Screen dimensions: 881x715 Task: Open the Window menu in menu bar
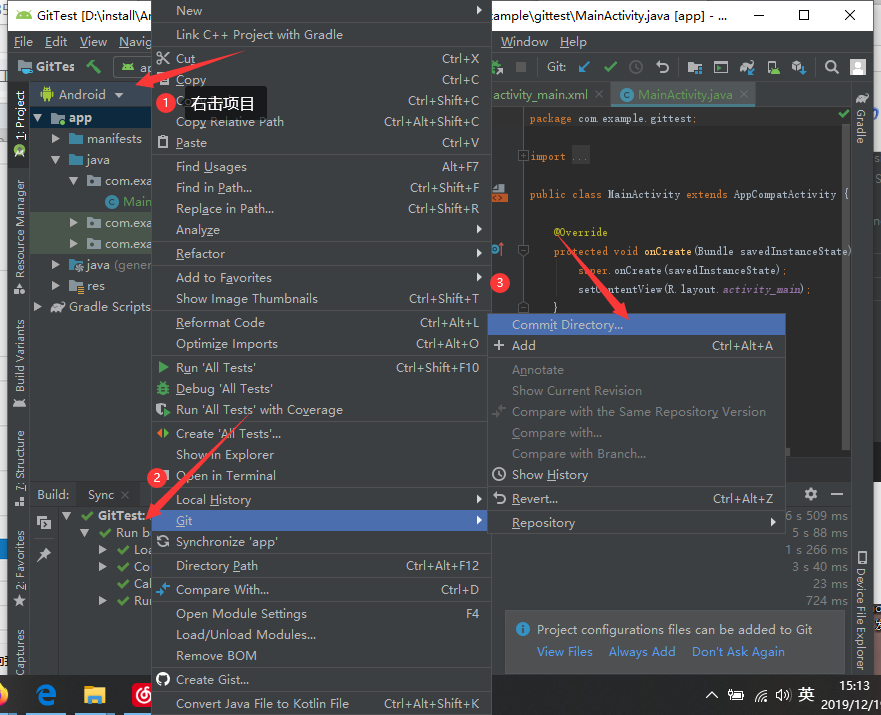click(524, 42)
